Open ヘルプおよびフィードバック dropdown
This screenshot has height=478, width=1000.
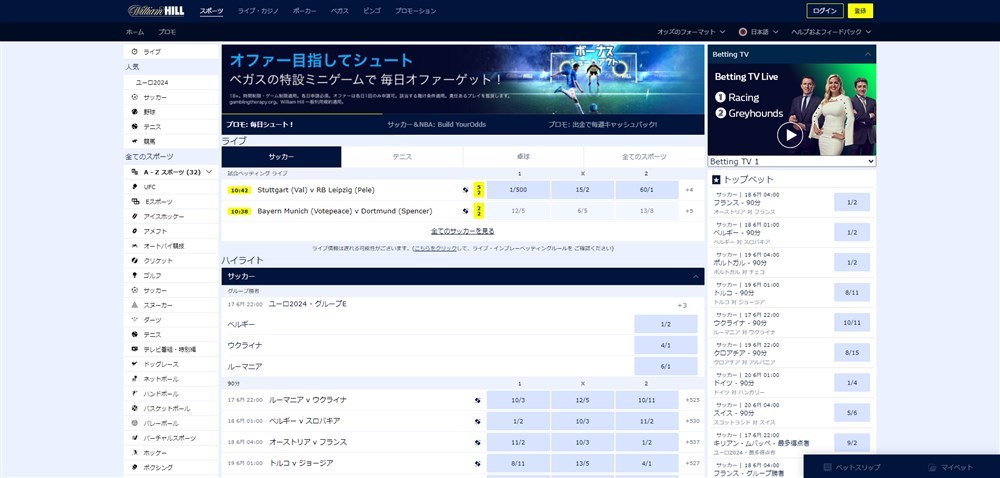[x=831, y=32]
